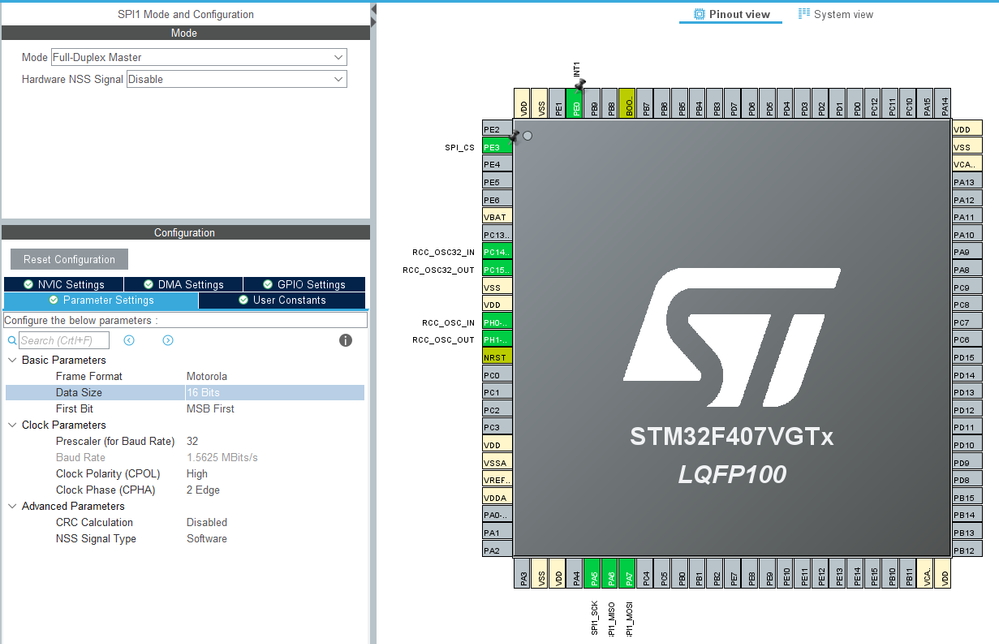
Task: Click the PD8 pin
Action: [x=967, y=480]
